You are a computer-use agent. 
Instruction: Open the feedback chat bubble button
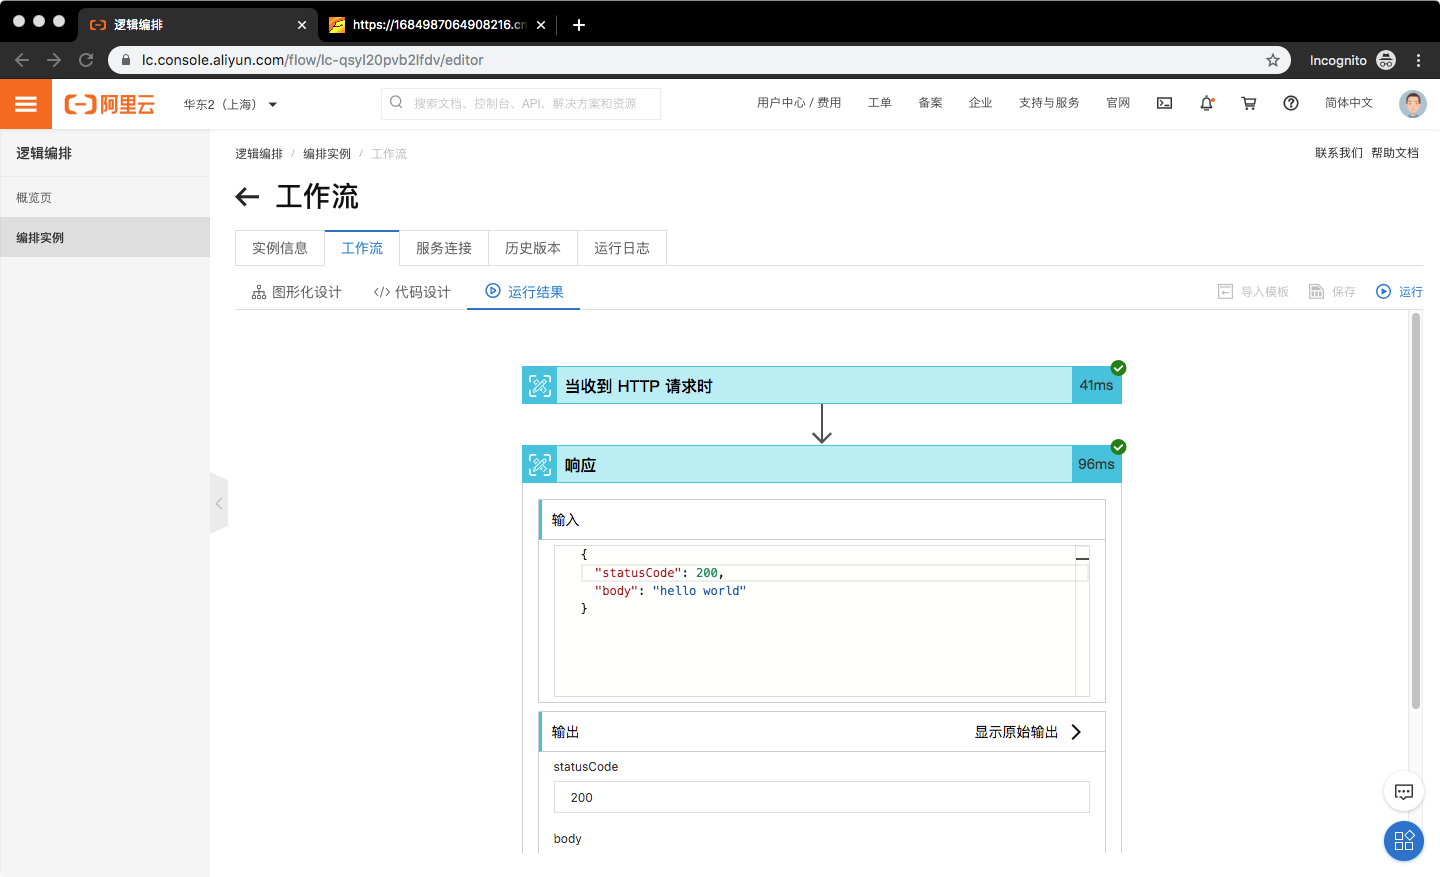1404,792
